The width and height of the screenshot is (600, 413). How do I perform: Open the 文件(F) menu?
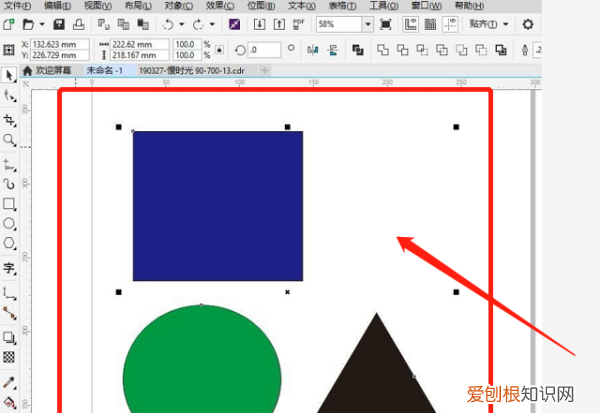click(x=18, y=5)
